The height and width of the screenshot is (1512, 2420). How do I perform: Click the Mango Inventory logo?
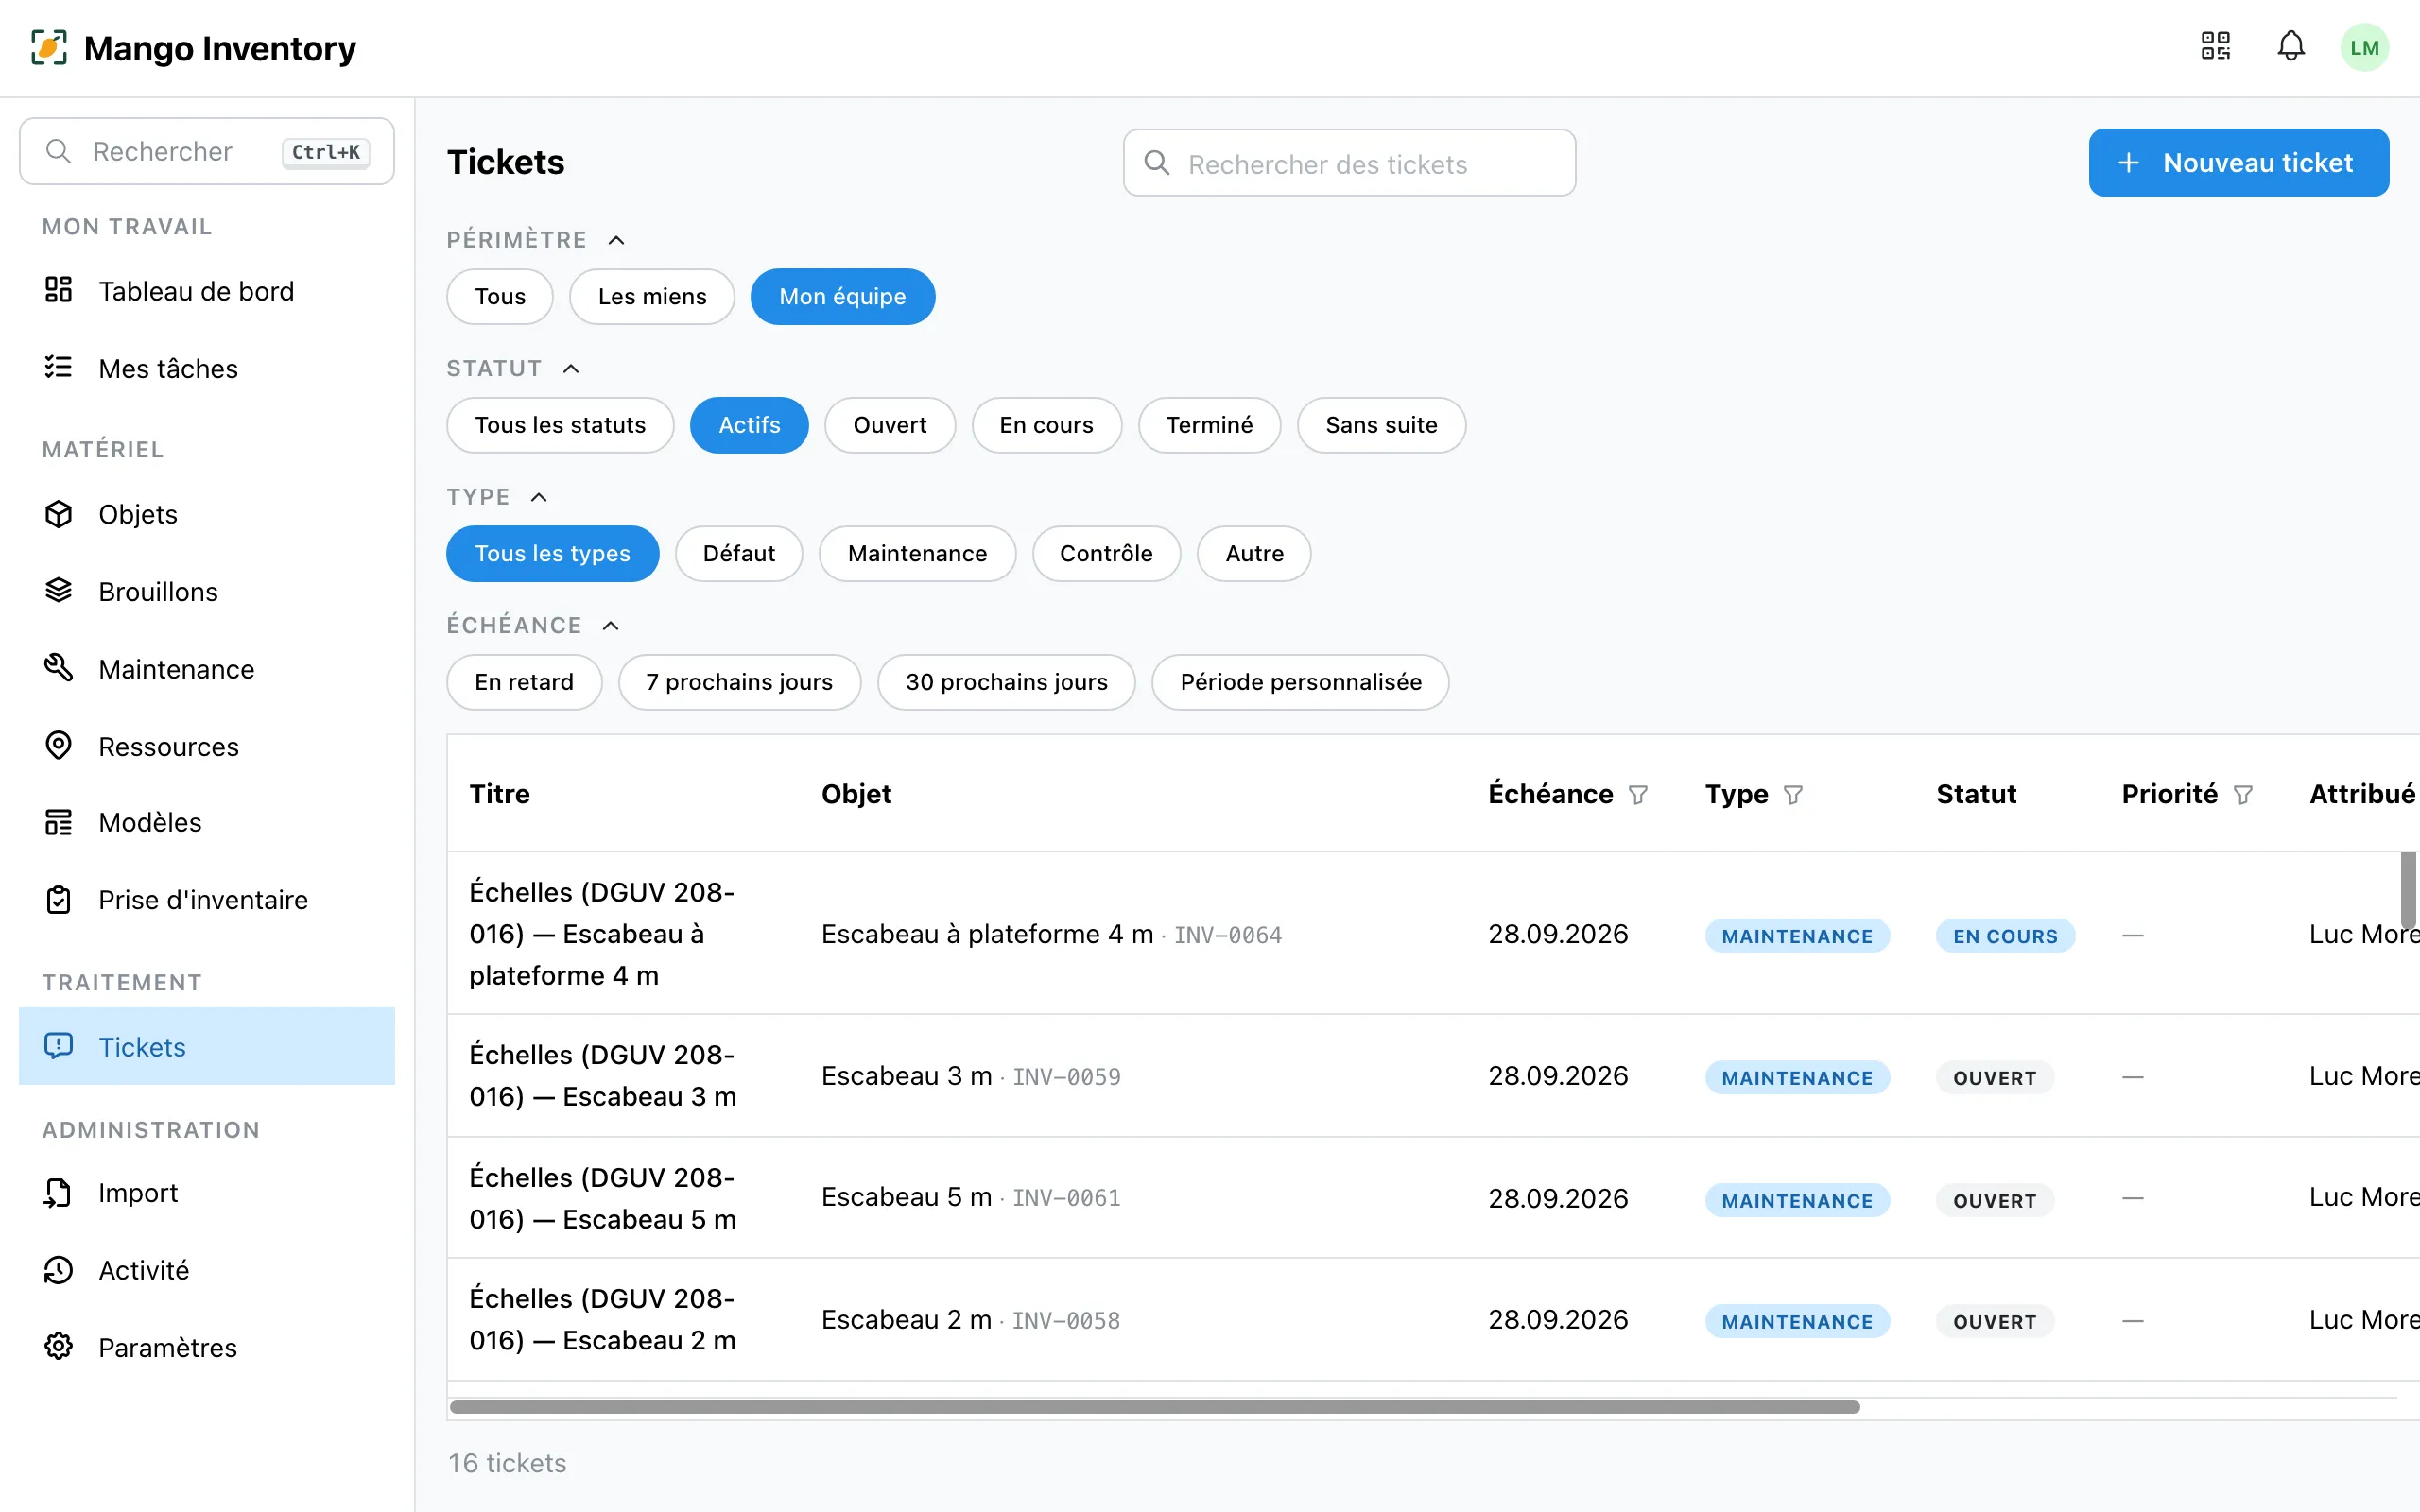point(49,47)
